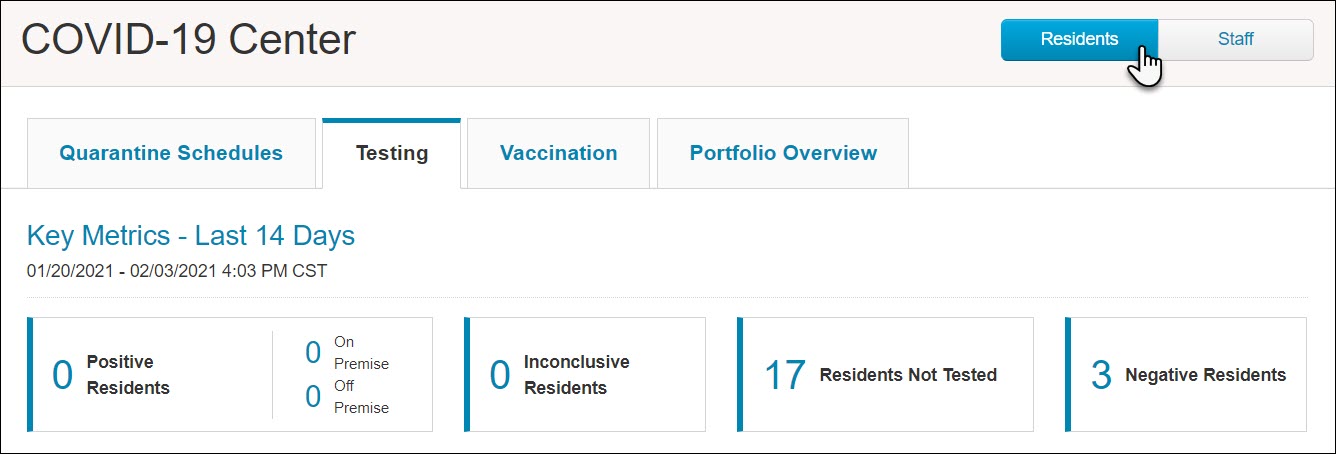
Task: Click the Key Metrics - Last 14 Days heading
Action: coord(191,236)
